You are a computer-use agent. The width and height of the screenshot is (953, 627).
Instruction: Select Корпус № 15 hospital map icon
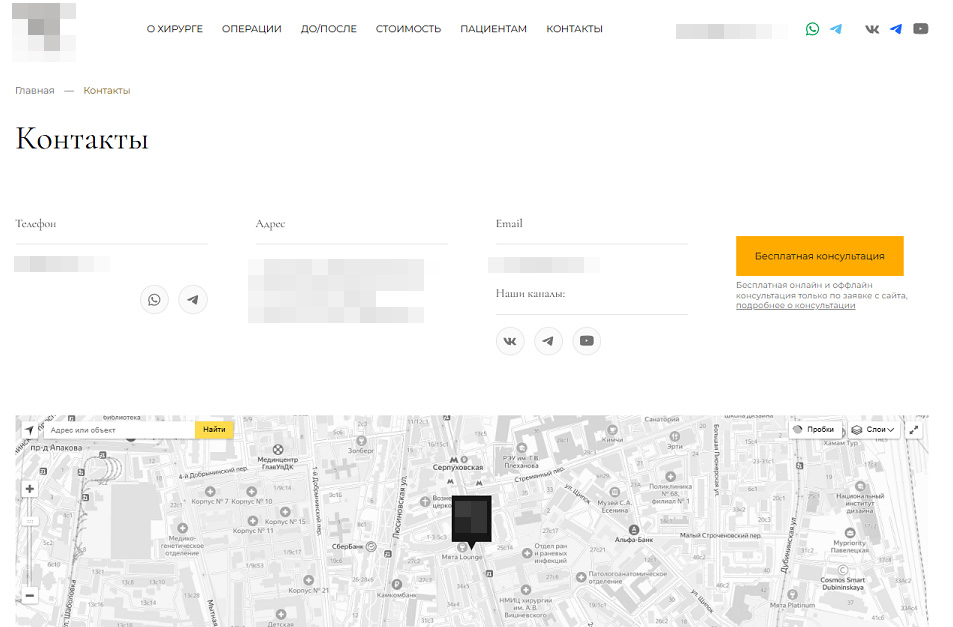tap(285, 512)
